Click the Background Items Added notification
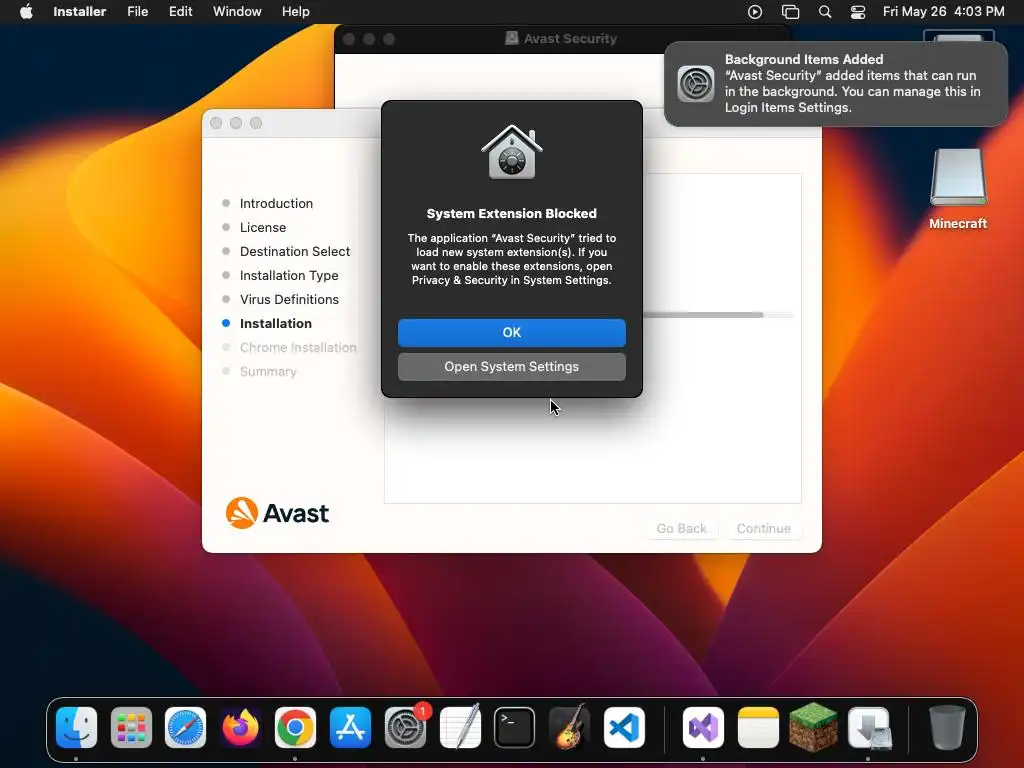Image resolution: width=1024 pixels, height=768 pixels. (836, 84)
